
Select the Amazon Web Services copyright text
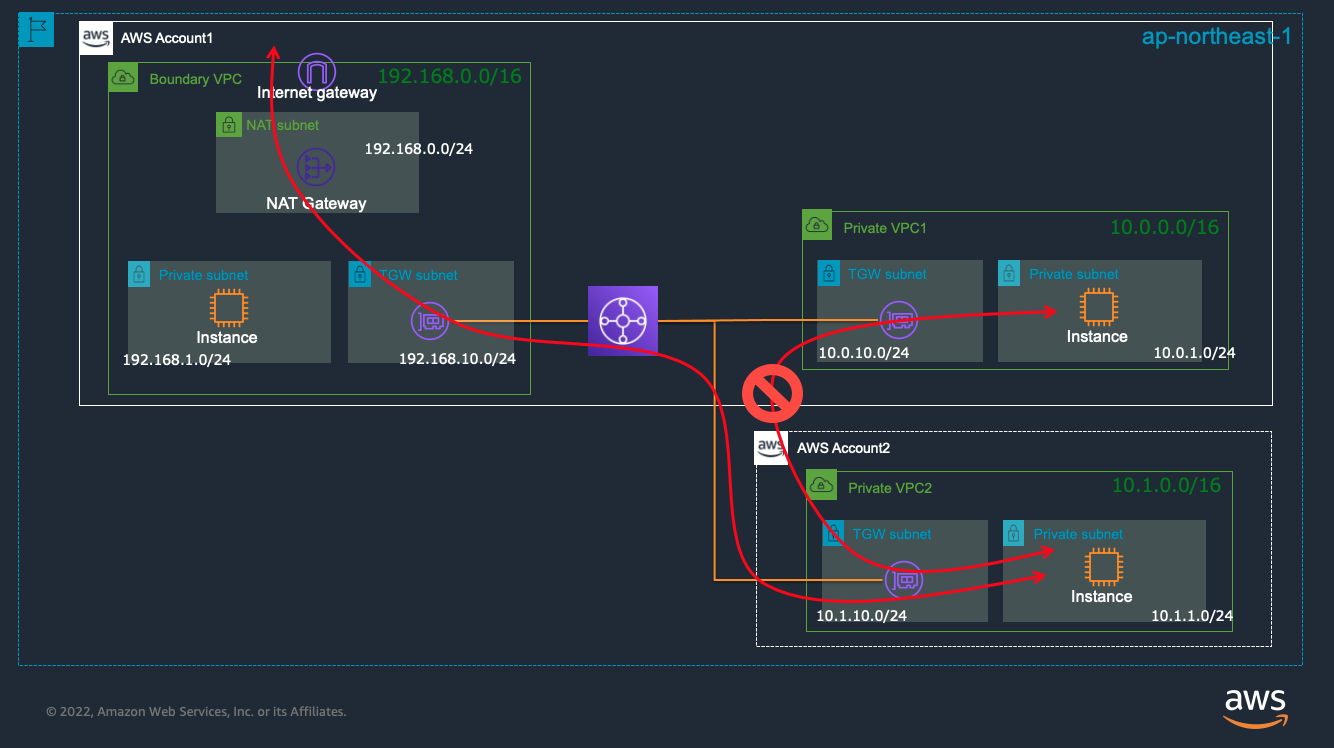pos(196,712)
